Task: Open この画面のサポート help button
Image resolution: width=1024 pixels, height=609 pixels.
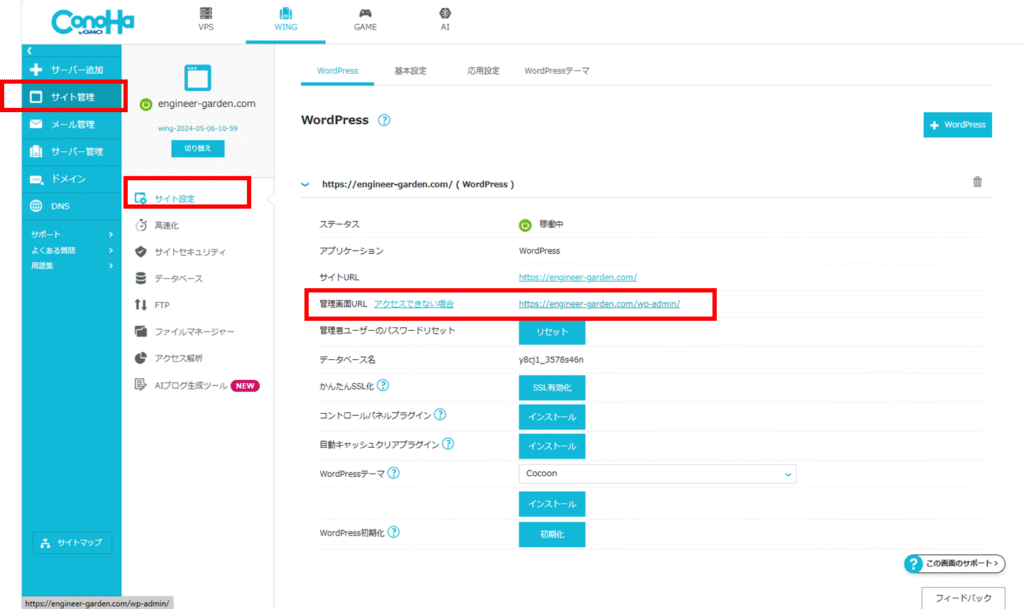Action: click(x=954, y=563)
